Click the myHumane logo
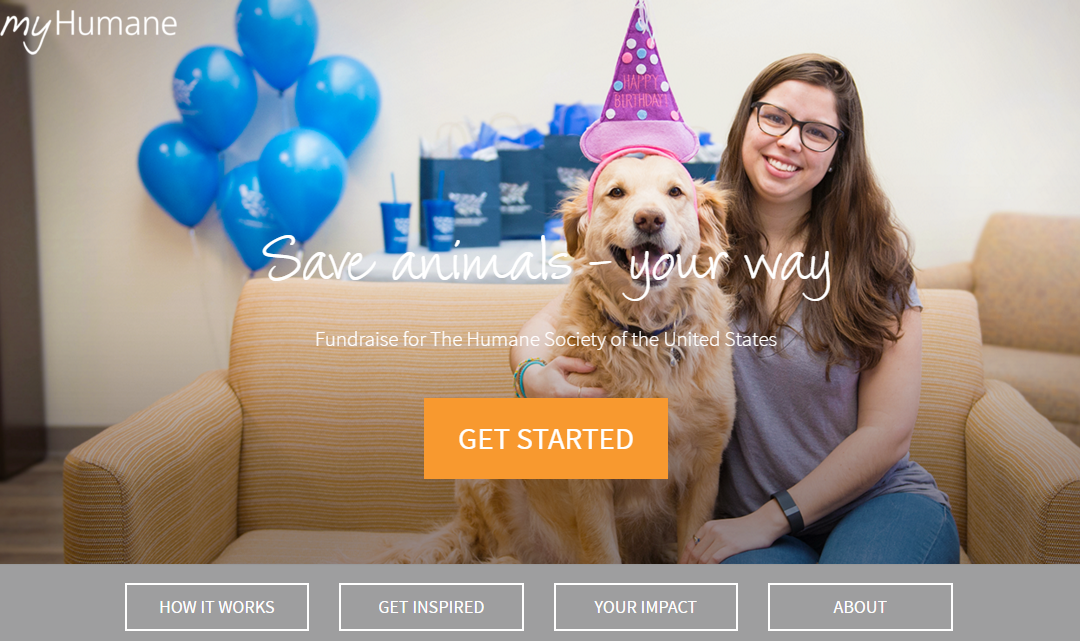1080x641 pixels. point(88,28)
